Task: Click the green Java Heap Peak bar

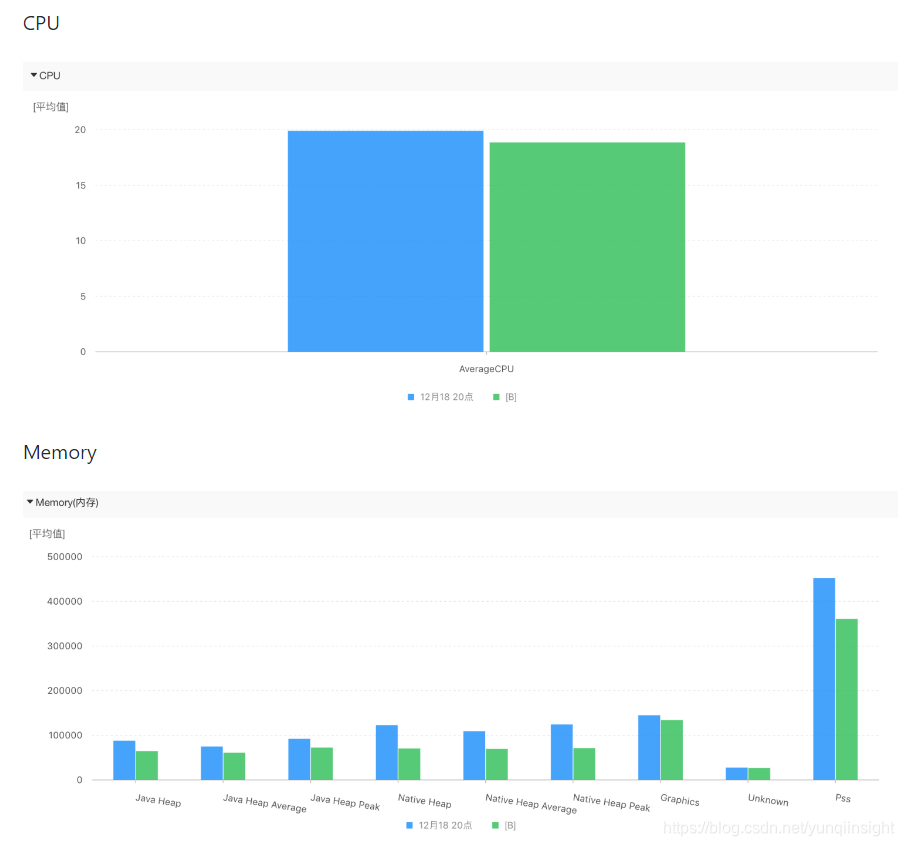Action: 322,764
